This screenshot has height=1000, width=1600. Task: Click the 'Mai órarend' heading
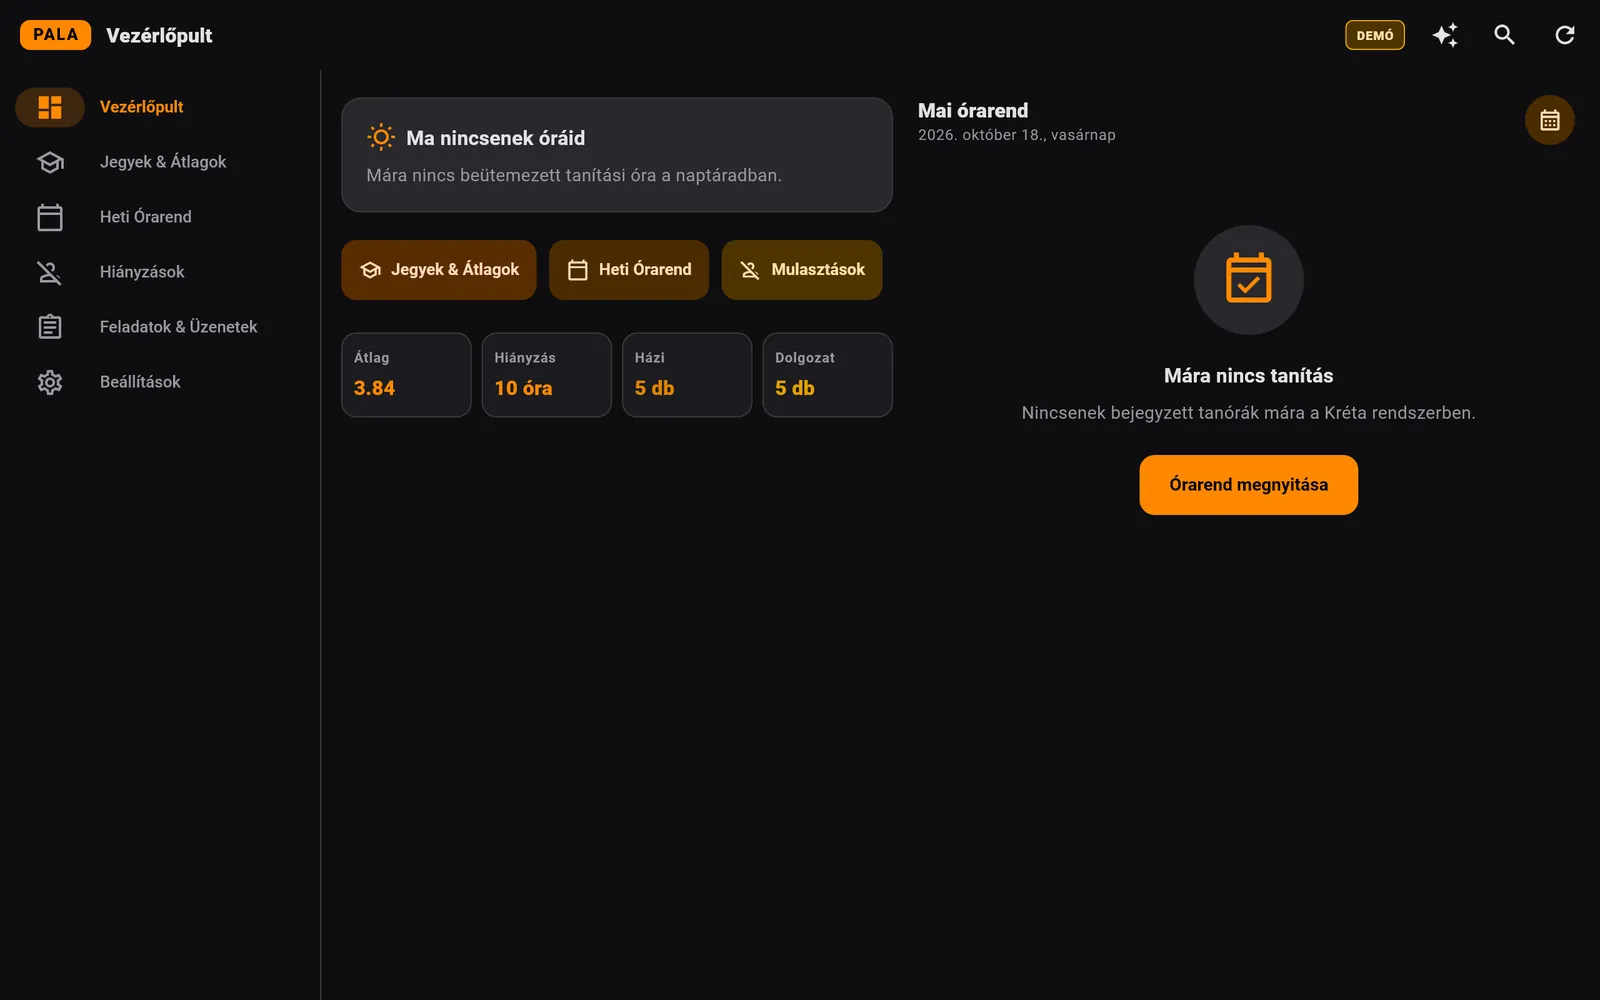[x=973, y=111]
